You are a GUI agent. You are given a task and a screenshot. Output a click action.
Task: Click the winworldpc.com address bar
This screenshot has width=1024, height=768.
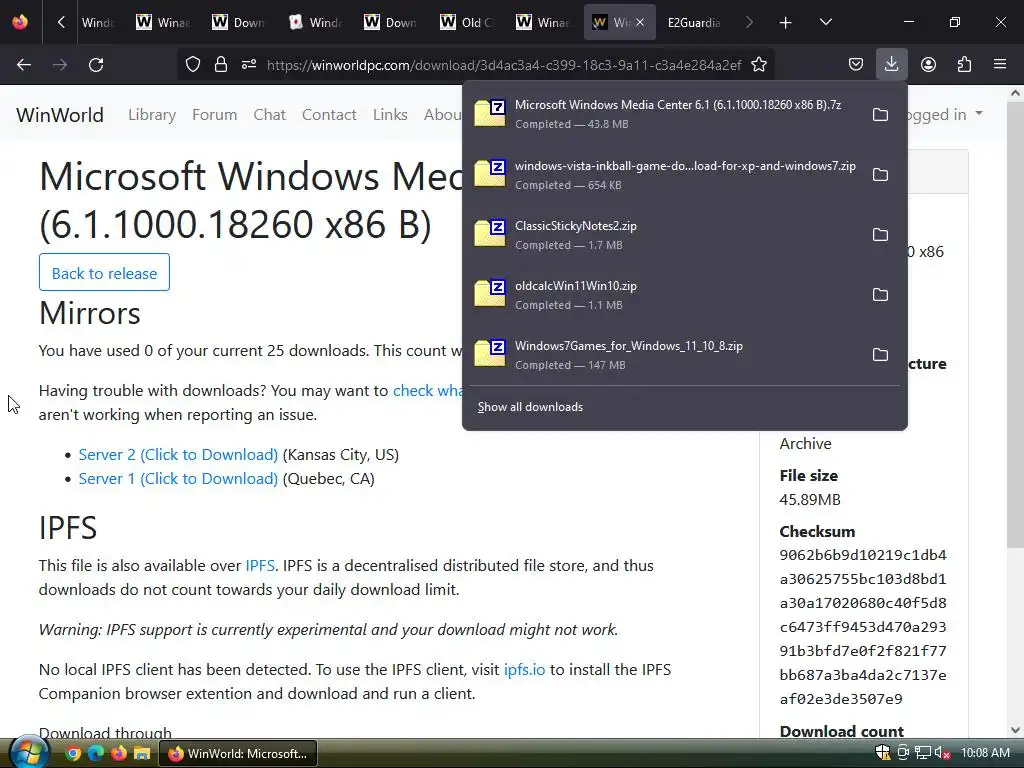pyautogui.click(x=504, y=65)
